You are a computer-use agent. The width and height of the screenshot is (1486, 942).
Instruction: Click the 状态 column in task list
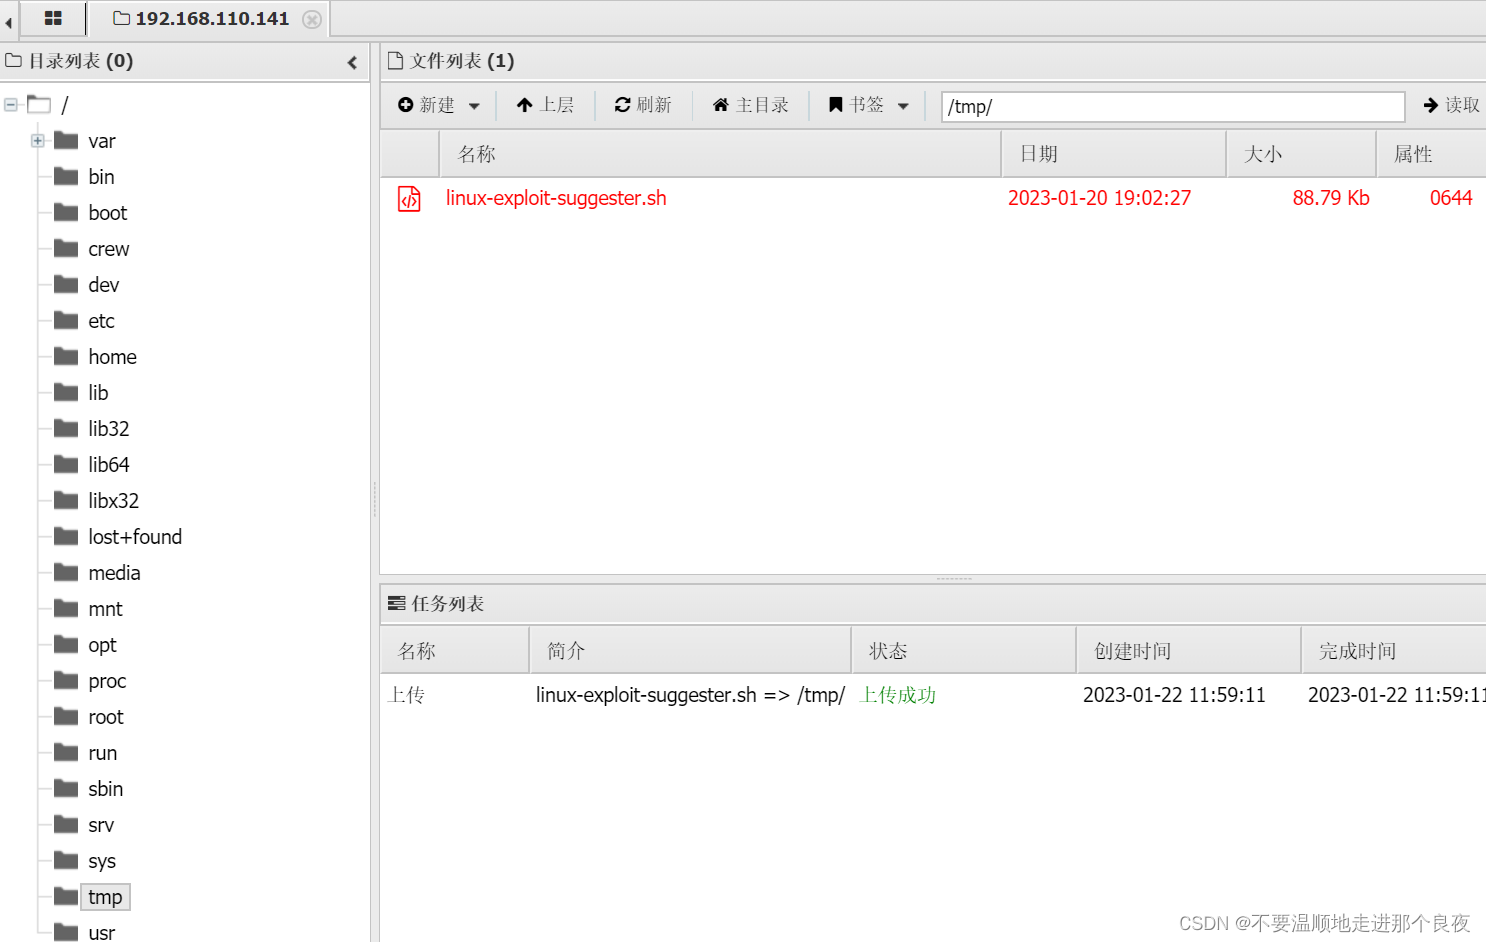964,651
